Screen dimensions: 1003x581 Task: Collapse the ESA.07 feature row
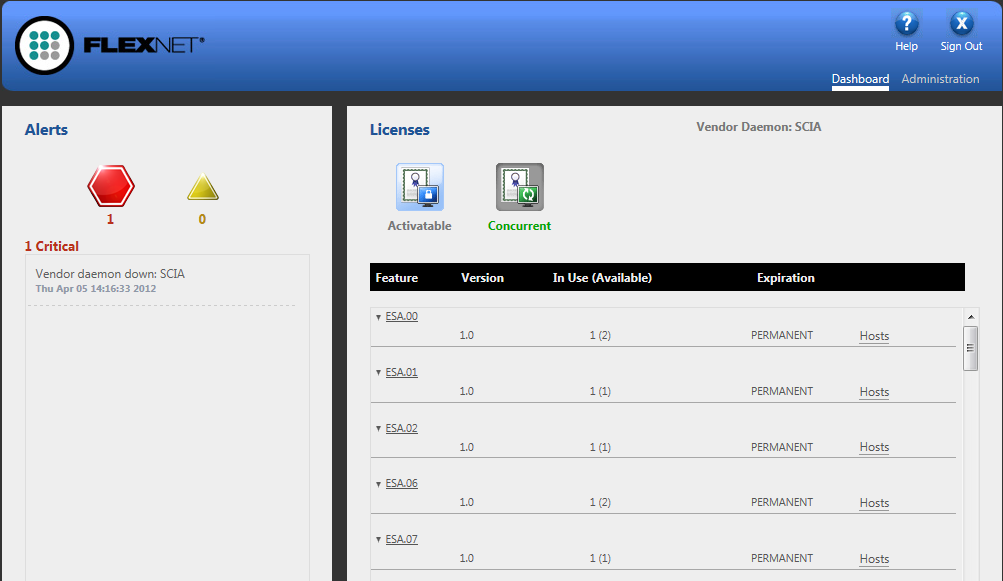point(379,539)
